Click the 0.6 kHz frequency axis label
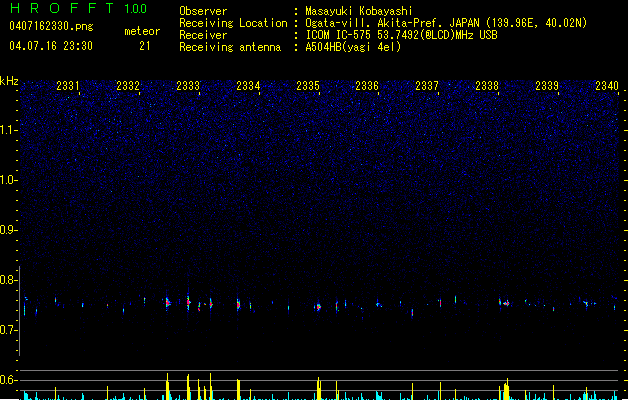Viewport: 629px width, 400px height. tap(9, 380)
